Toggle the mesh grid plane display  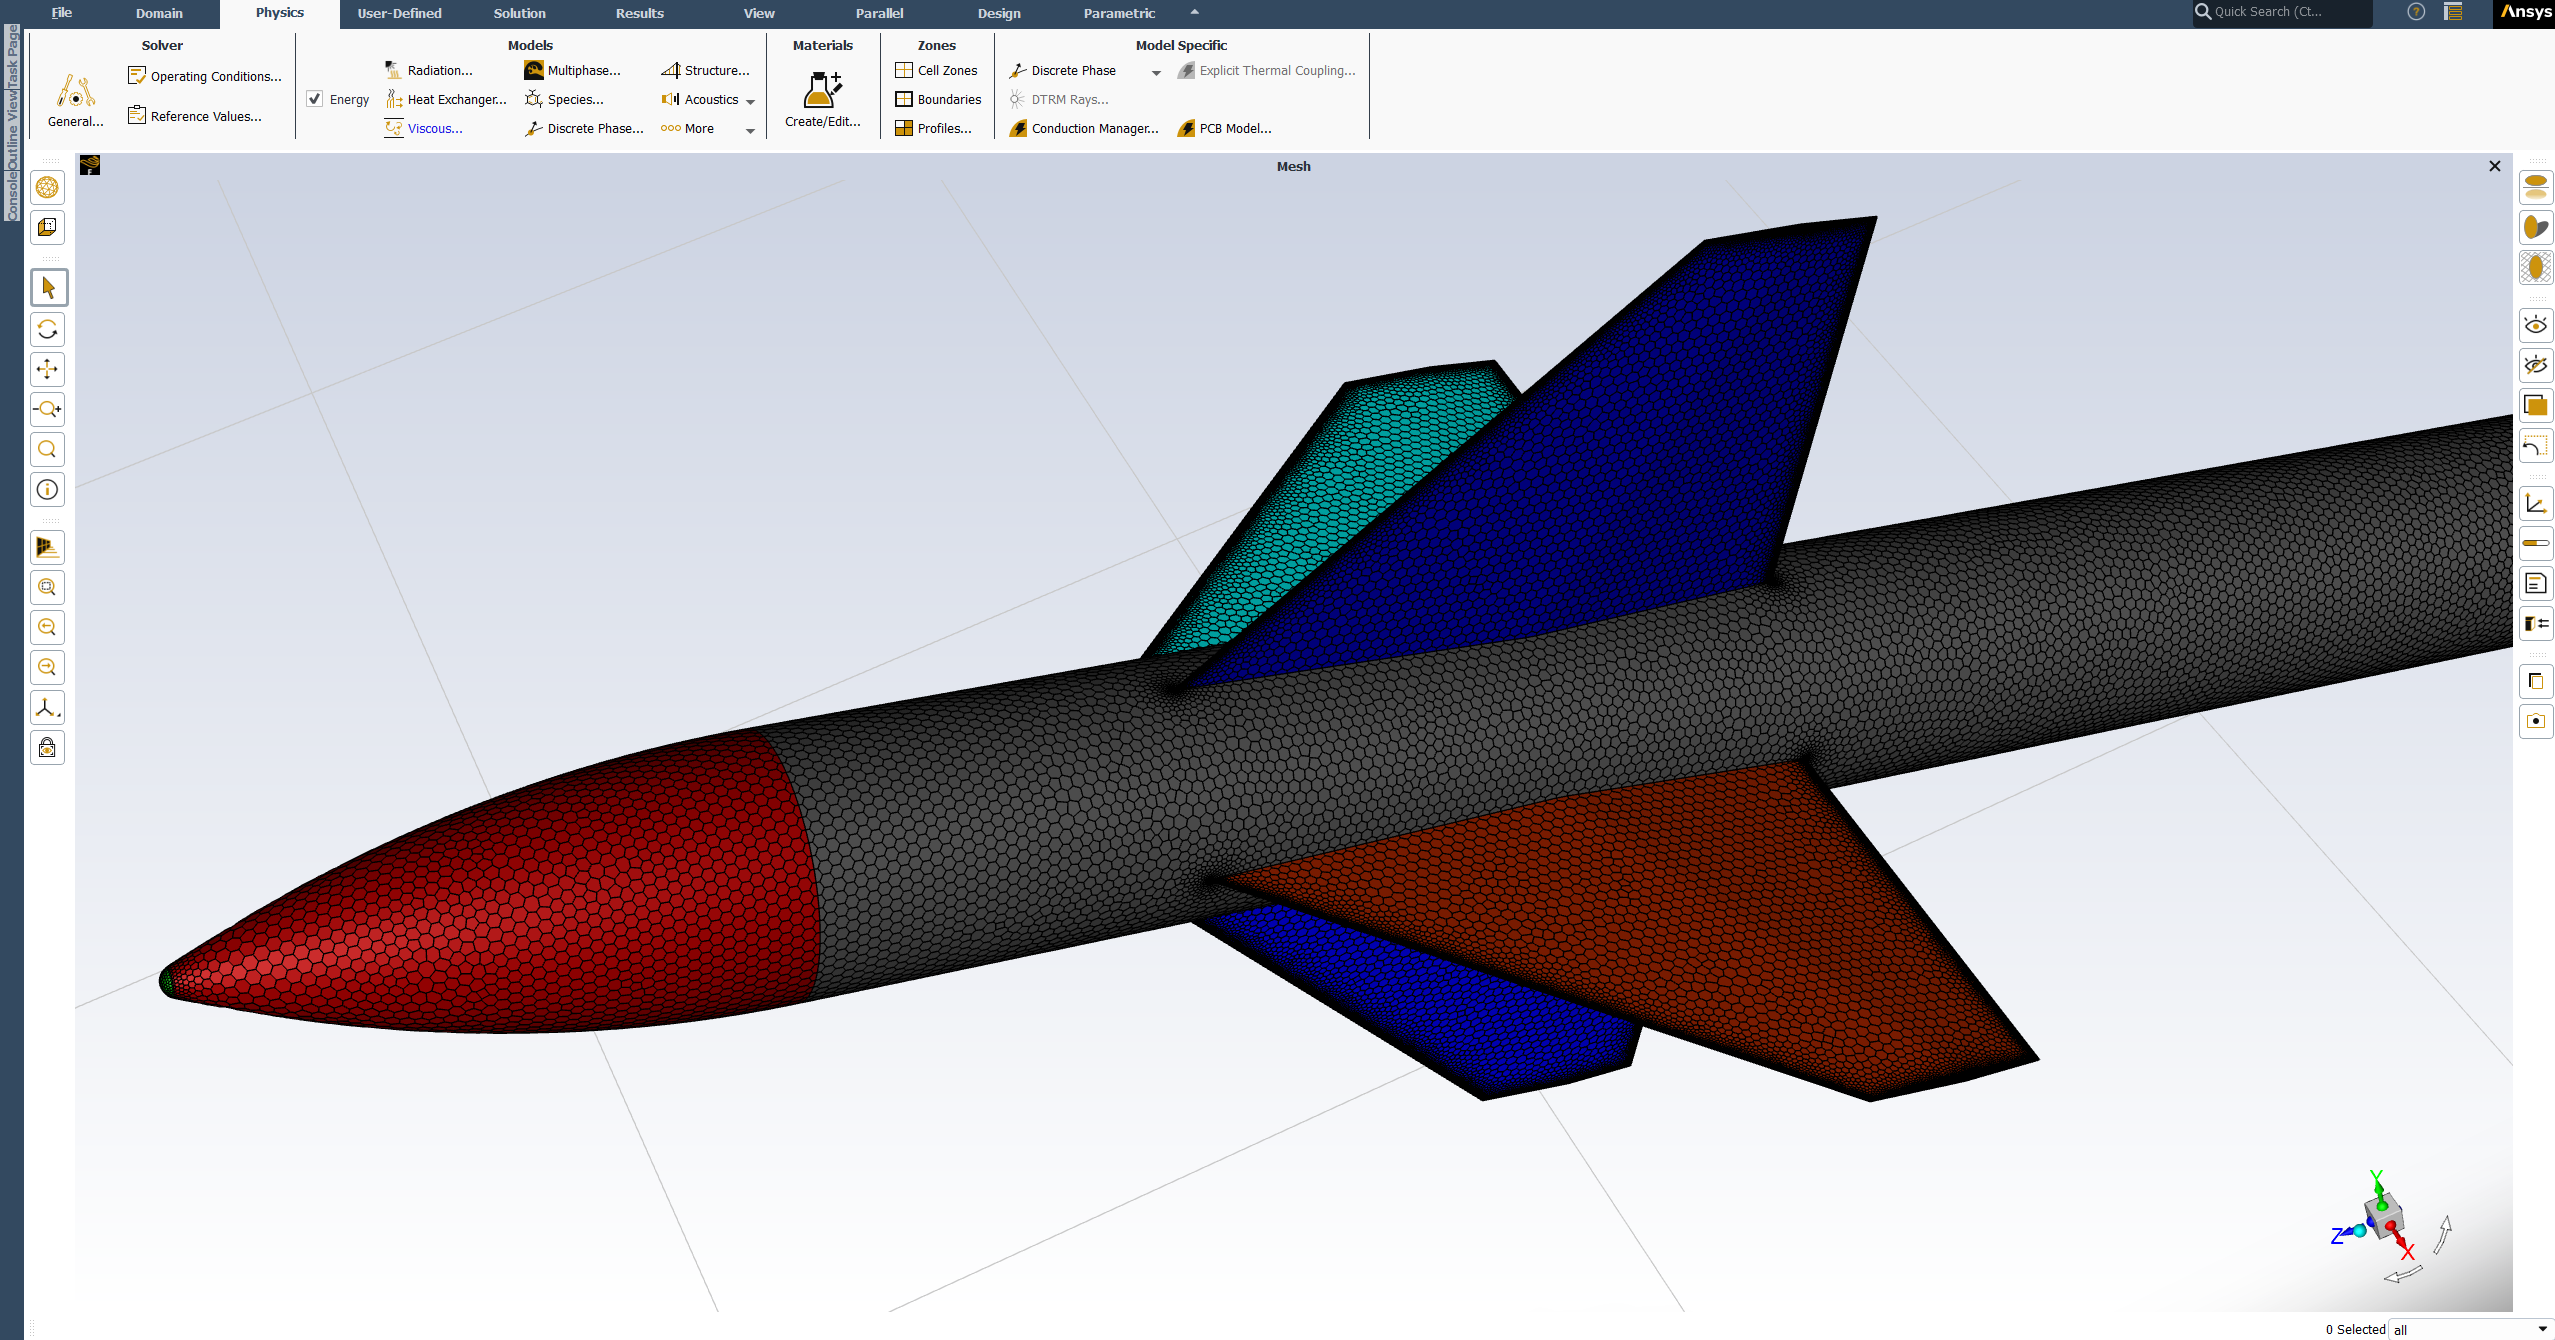tap(2536, 267)
